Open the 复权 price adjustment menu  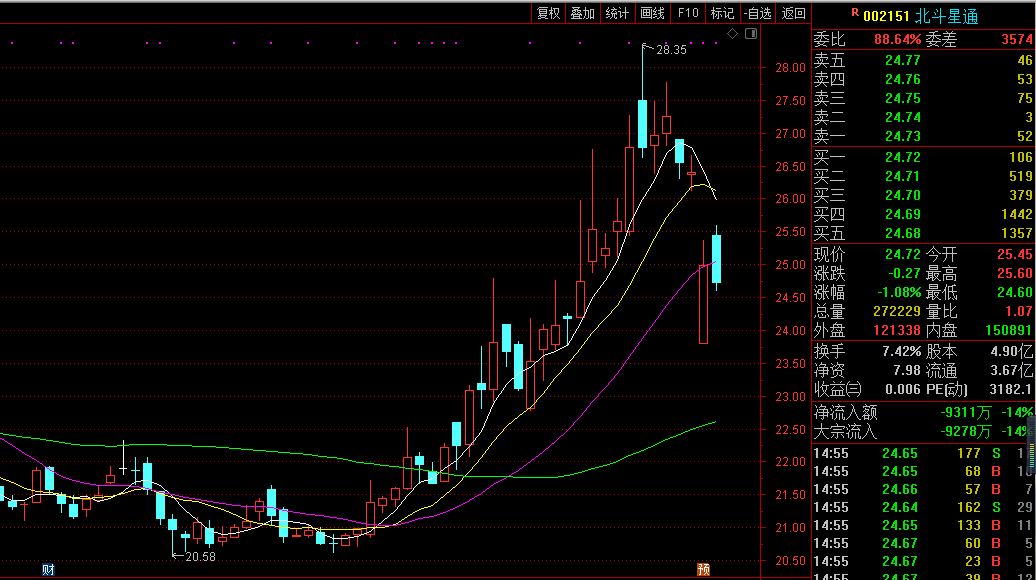point(548,13)
